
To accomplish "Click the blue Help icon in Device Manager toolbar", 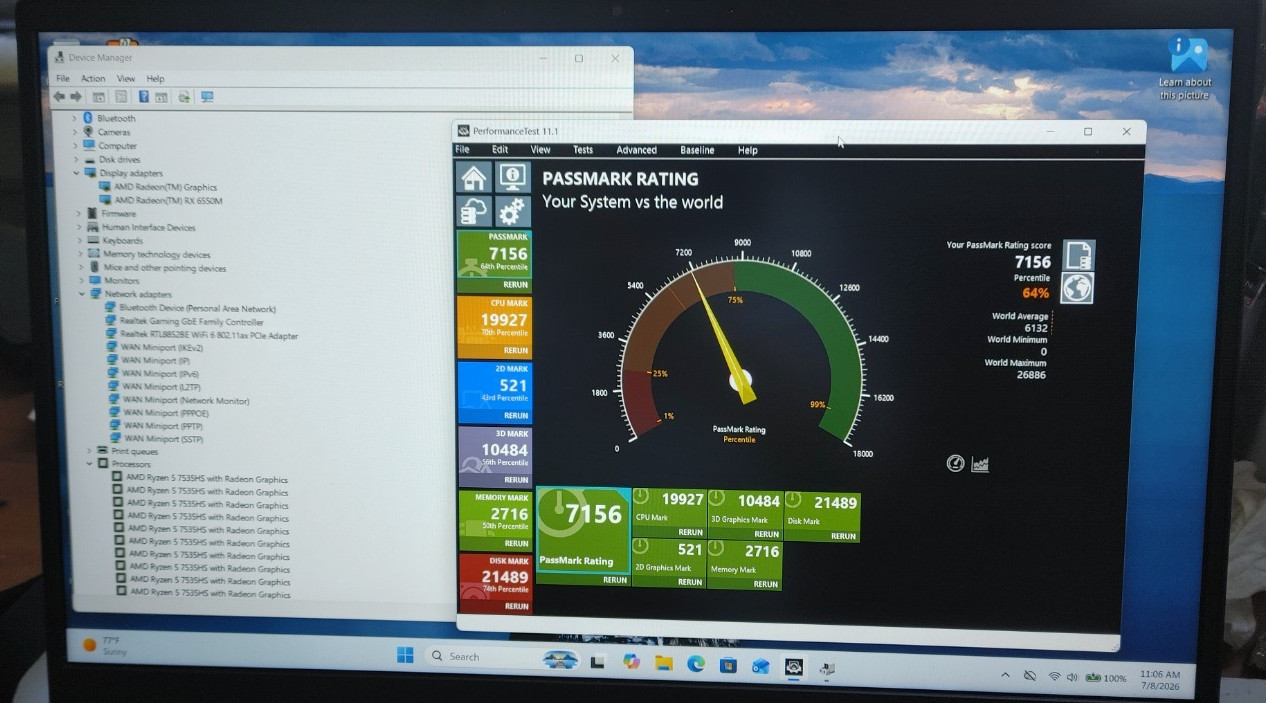I will click(x=144, y=97).
